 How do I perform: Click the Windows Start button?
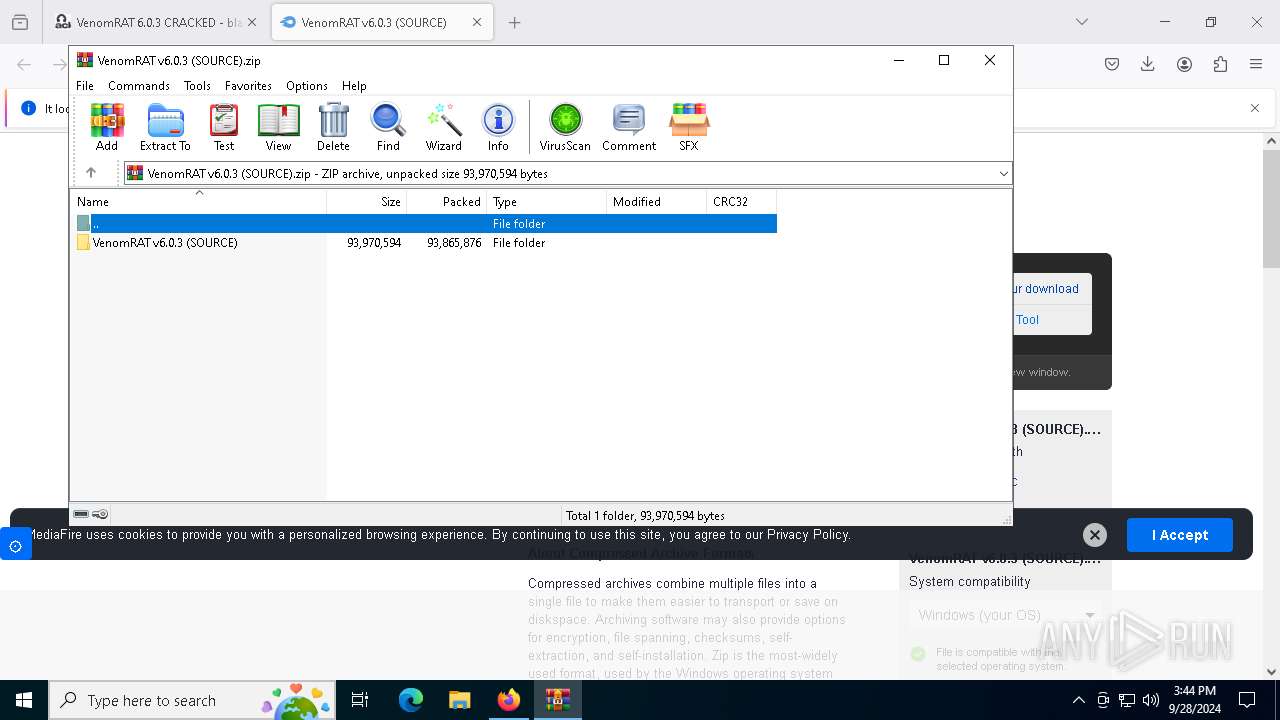coord(24,700)
